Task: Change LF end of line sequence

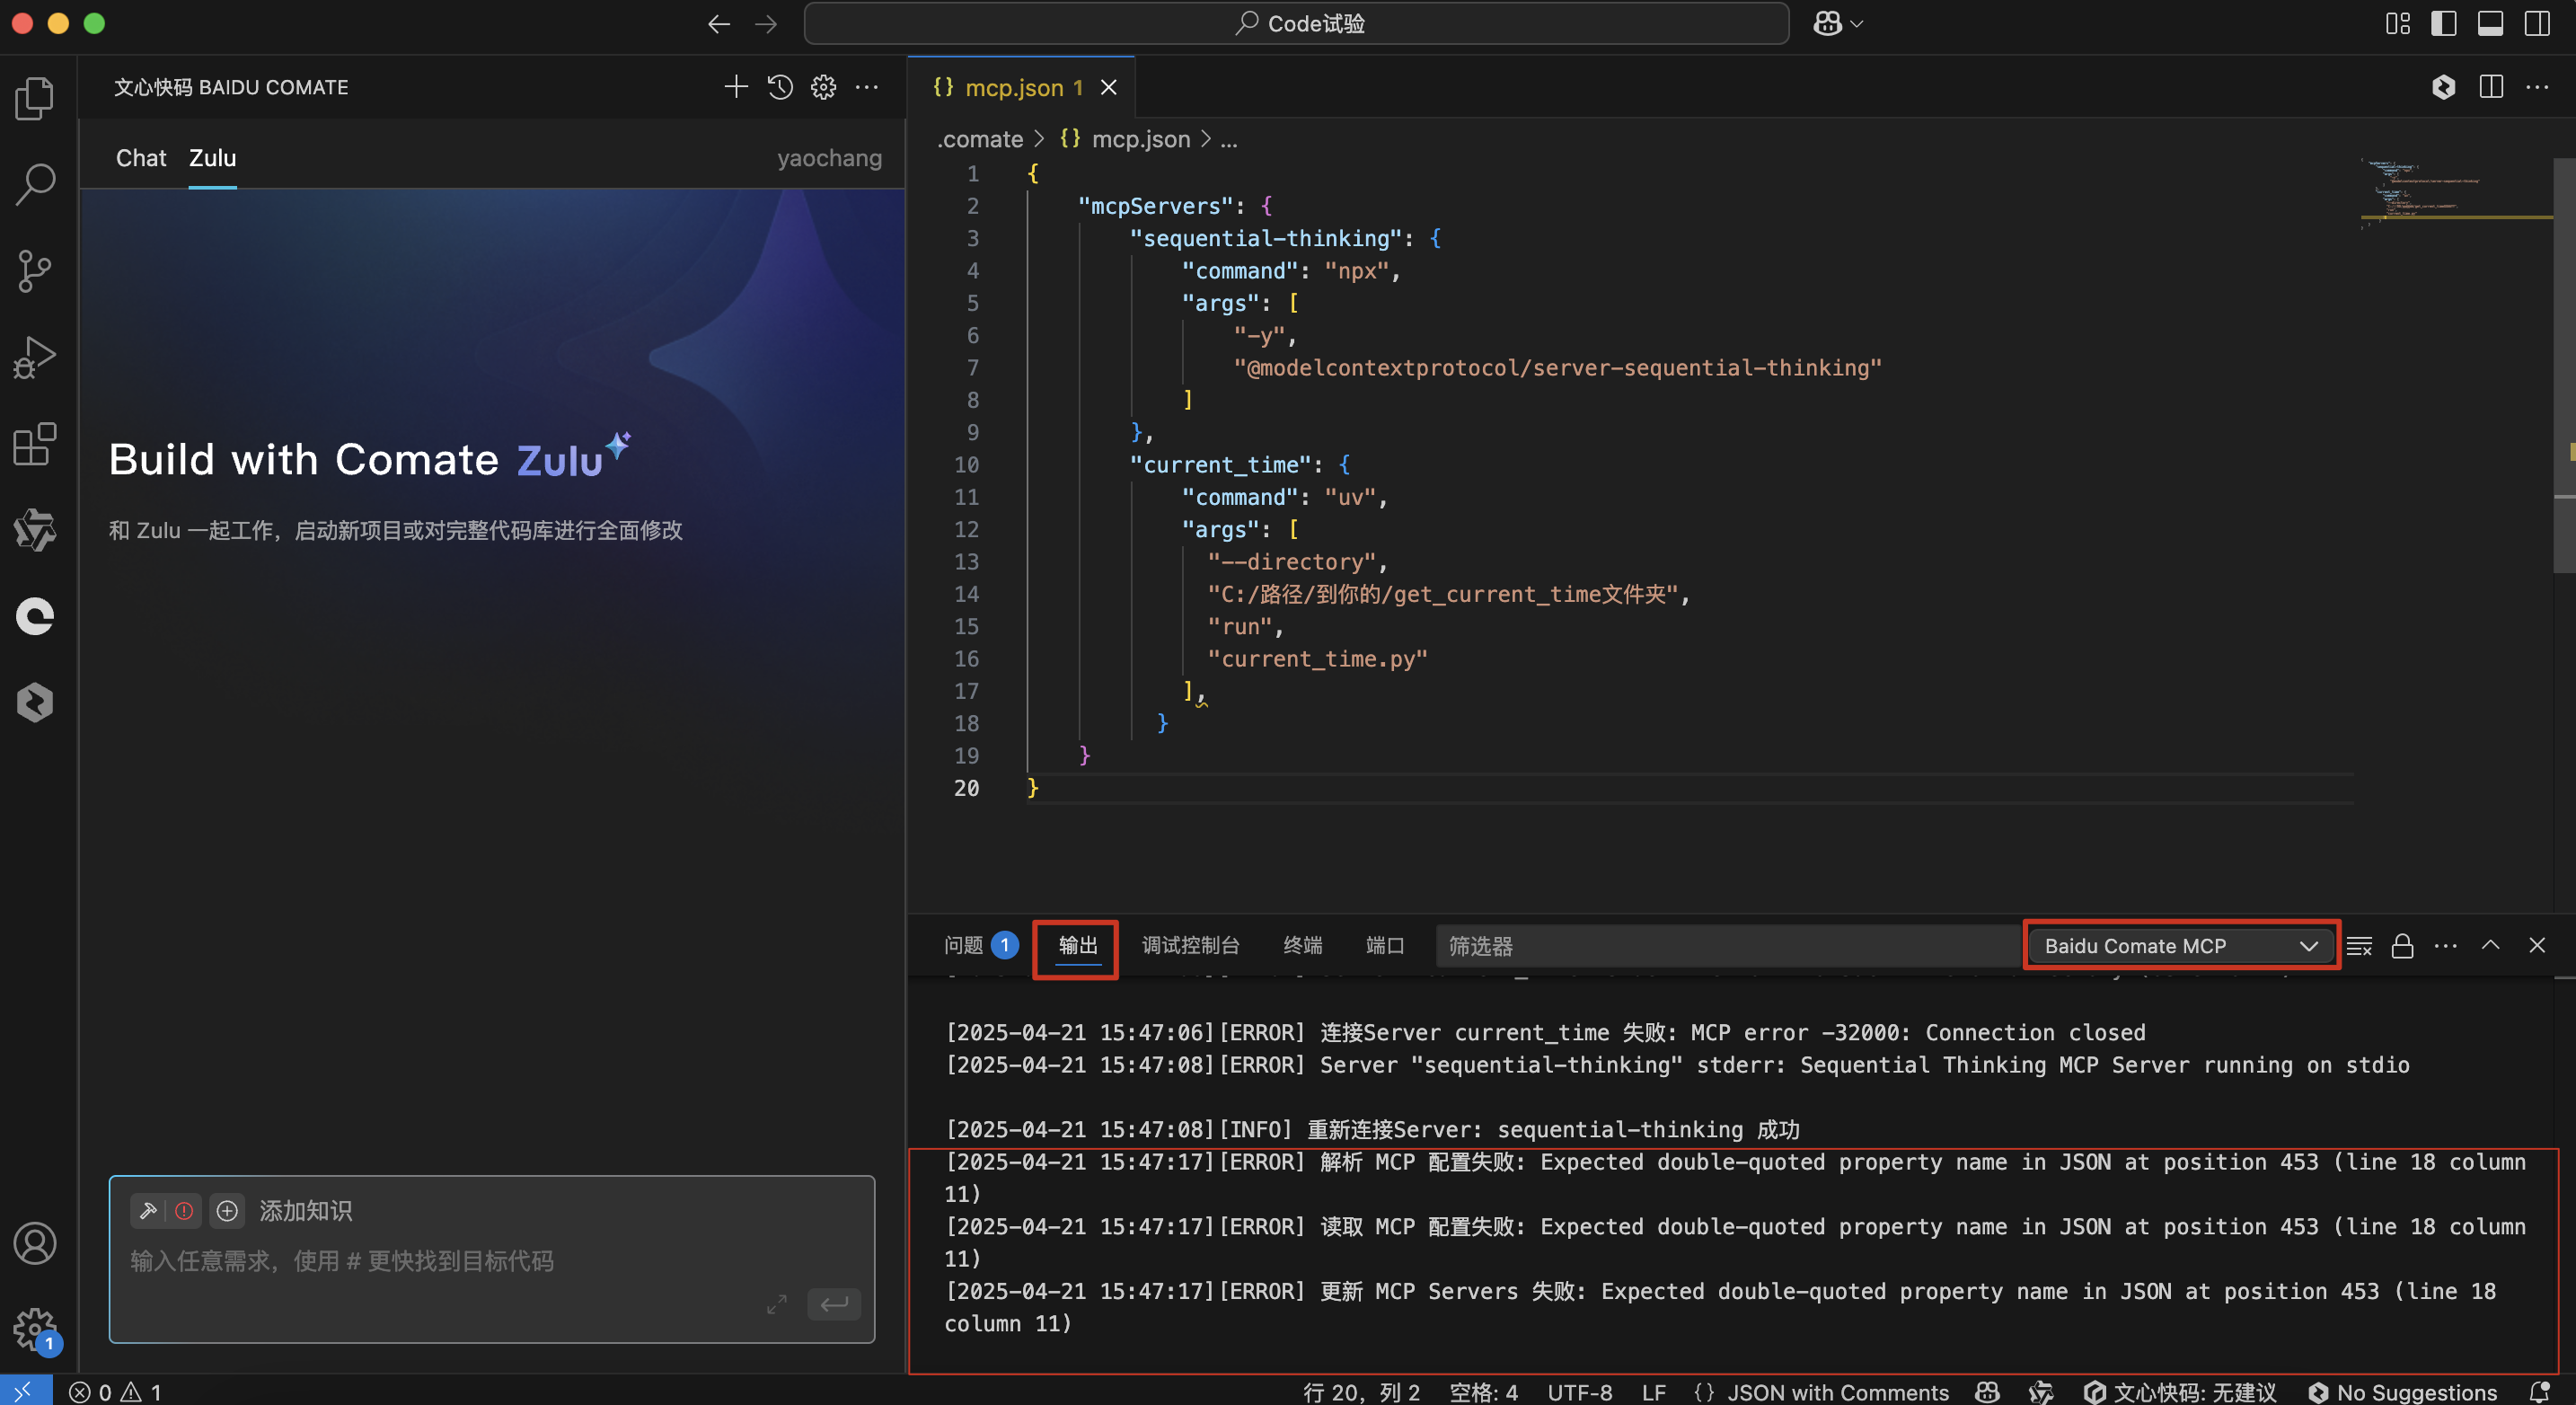Action: [x=1653, y=1392]
